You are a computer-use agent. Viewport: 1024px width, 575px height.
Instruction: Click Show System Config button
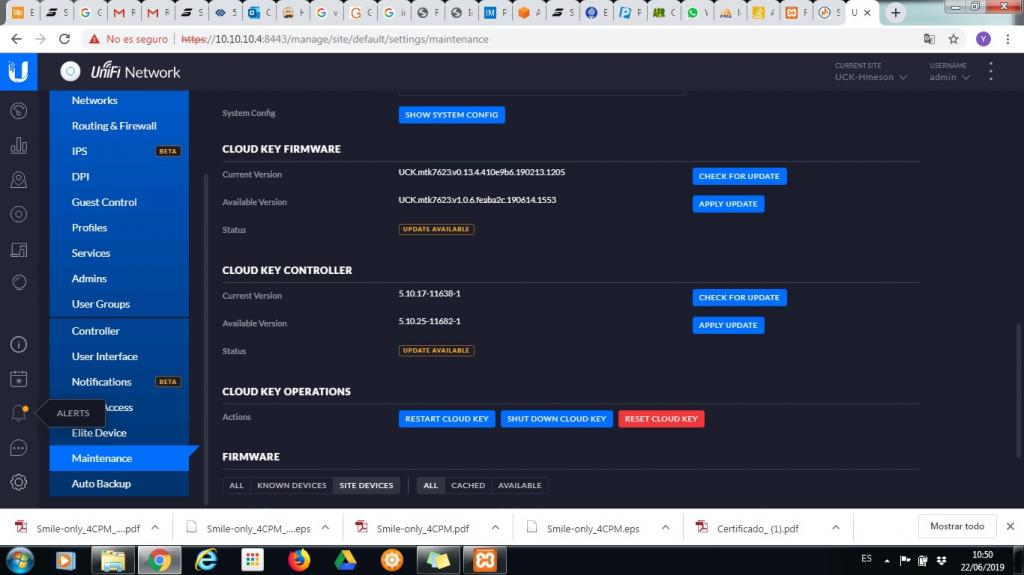click(x=451, y=115)
